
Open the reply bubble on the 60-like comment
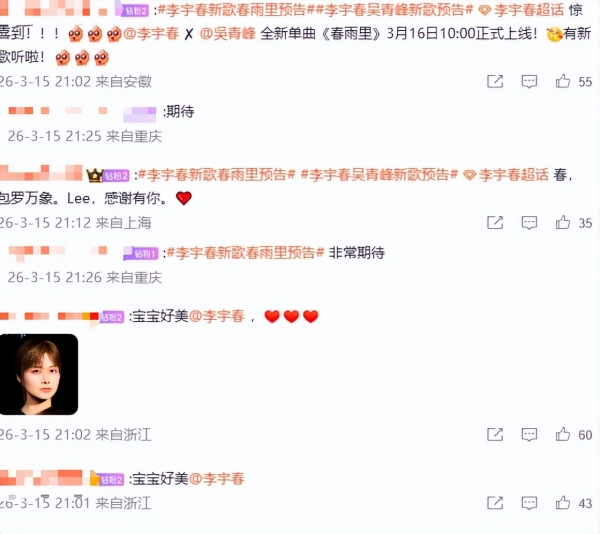pos(529,434)
